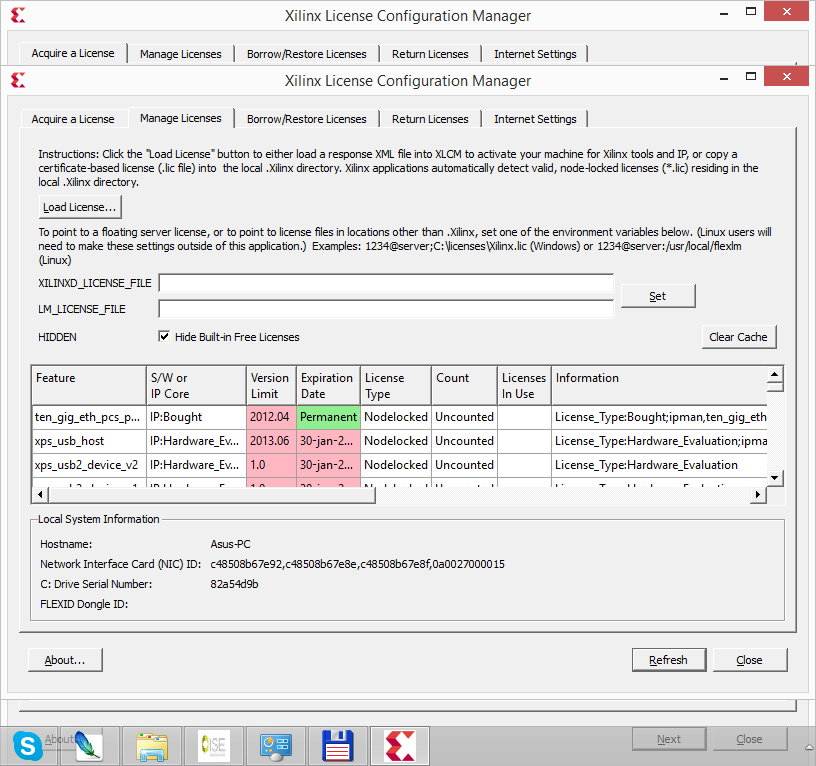Click the Refresh button

pyautogui.click(x=669, y=660)
